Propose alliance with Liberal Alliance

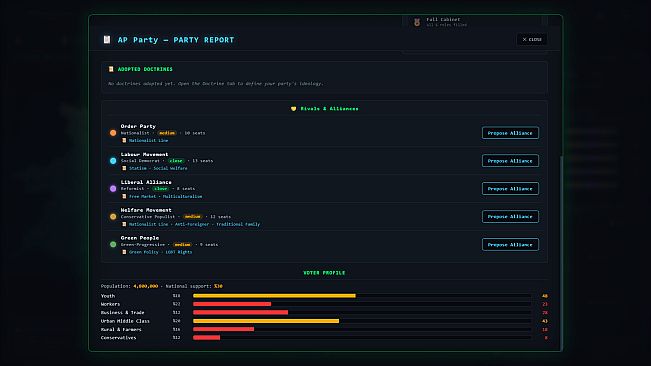pyautogui.click(x=510, y=188)
